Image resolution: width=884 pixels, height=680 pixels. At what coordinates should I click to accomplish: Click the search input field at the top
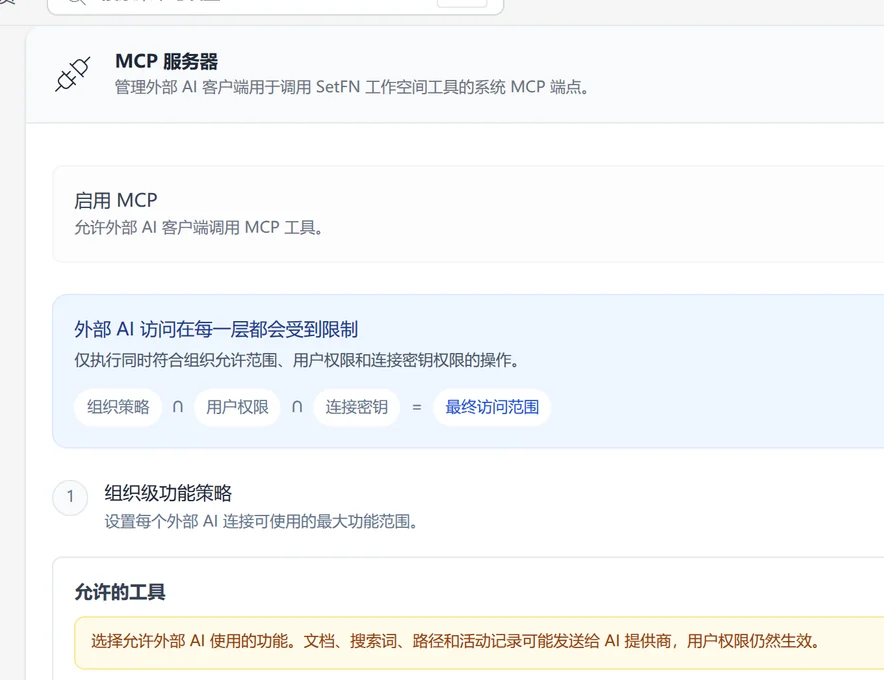click(275, 5)
